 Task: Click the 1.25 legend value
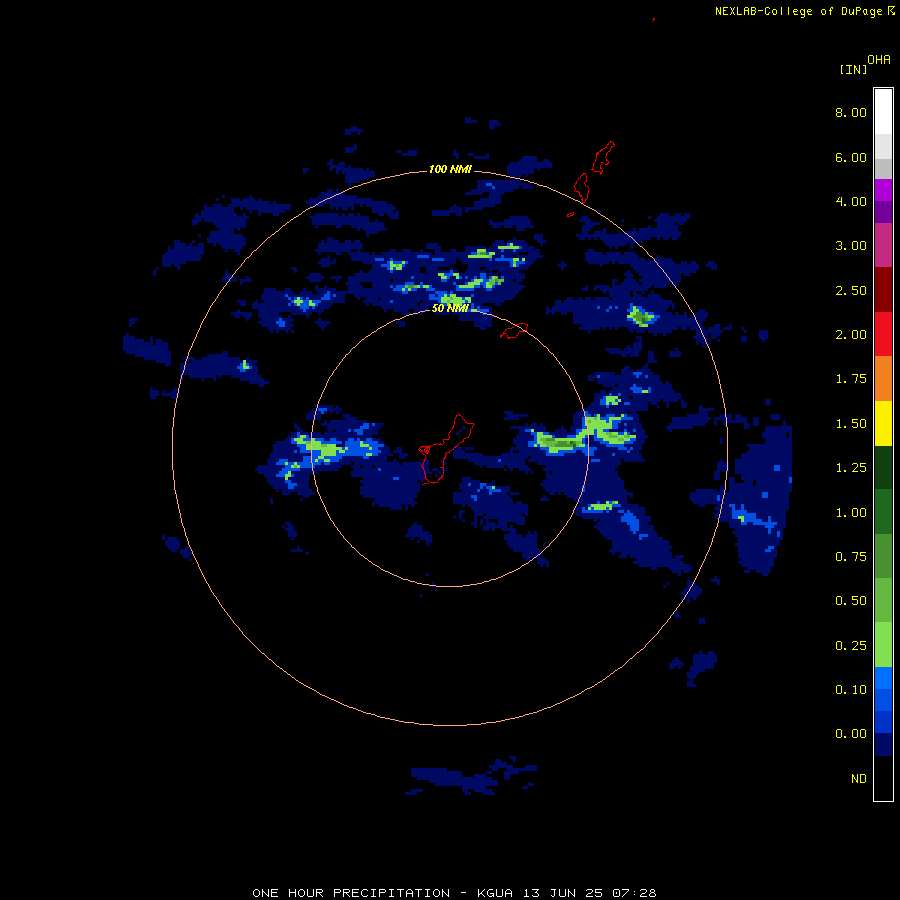click(851, 468)
